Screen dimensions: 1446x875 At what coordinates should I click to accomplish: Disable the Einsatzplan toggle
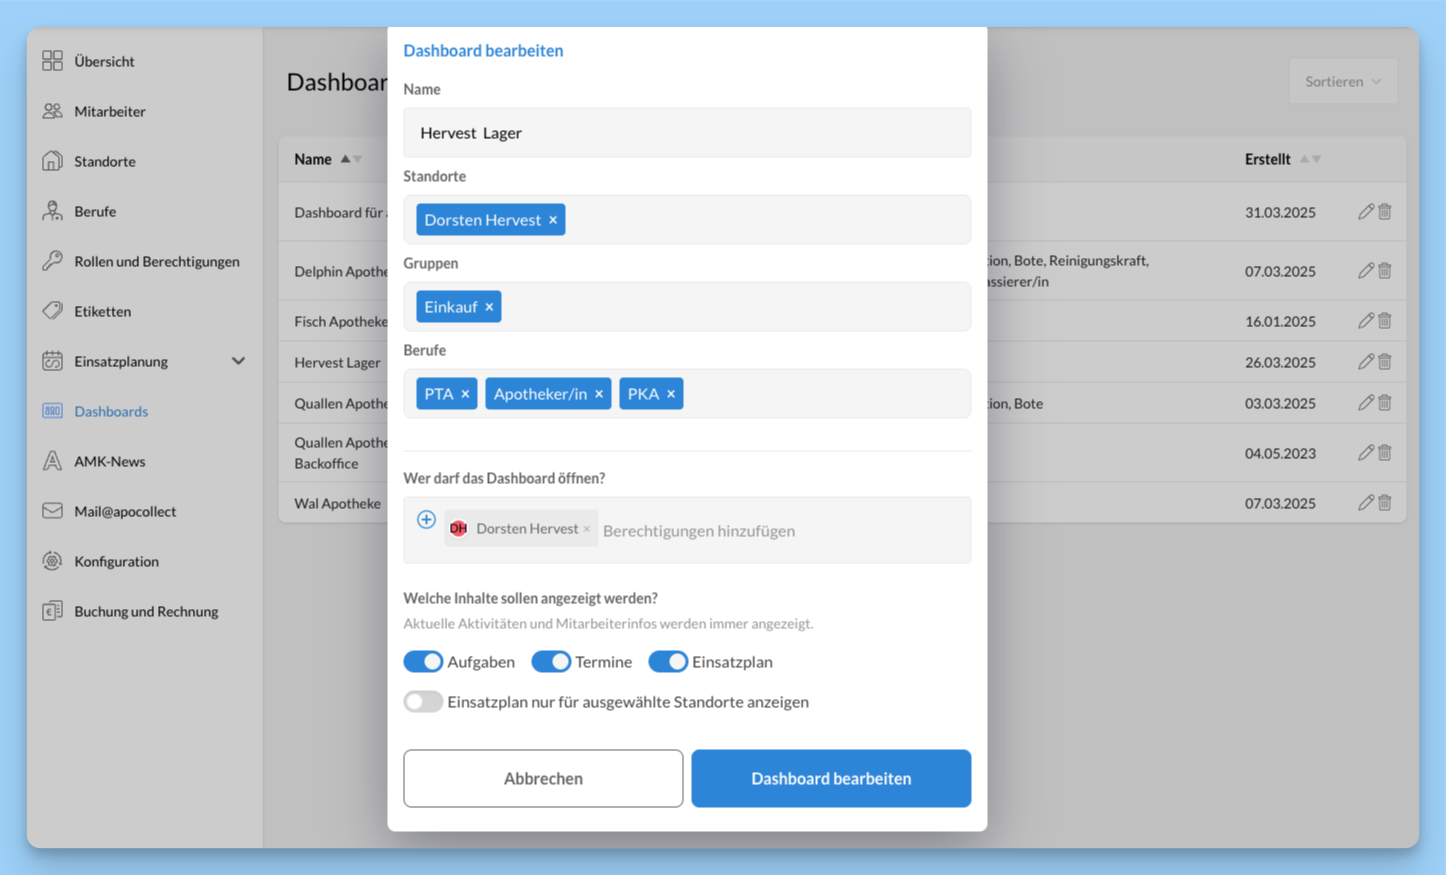click(x=668, y=662)
